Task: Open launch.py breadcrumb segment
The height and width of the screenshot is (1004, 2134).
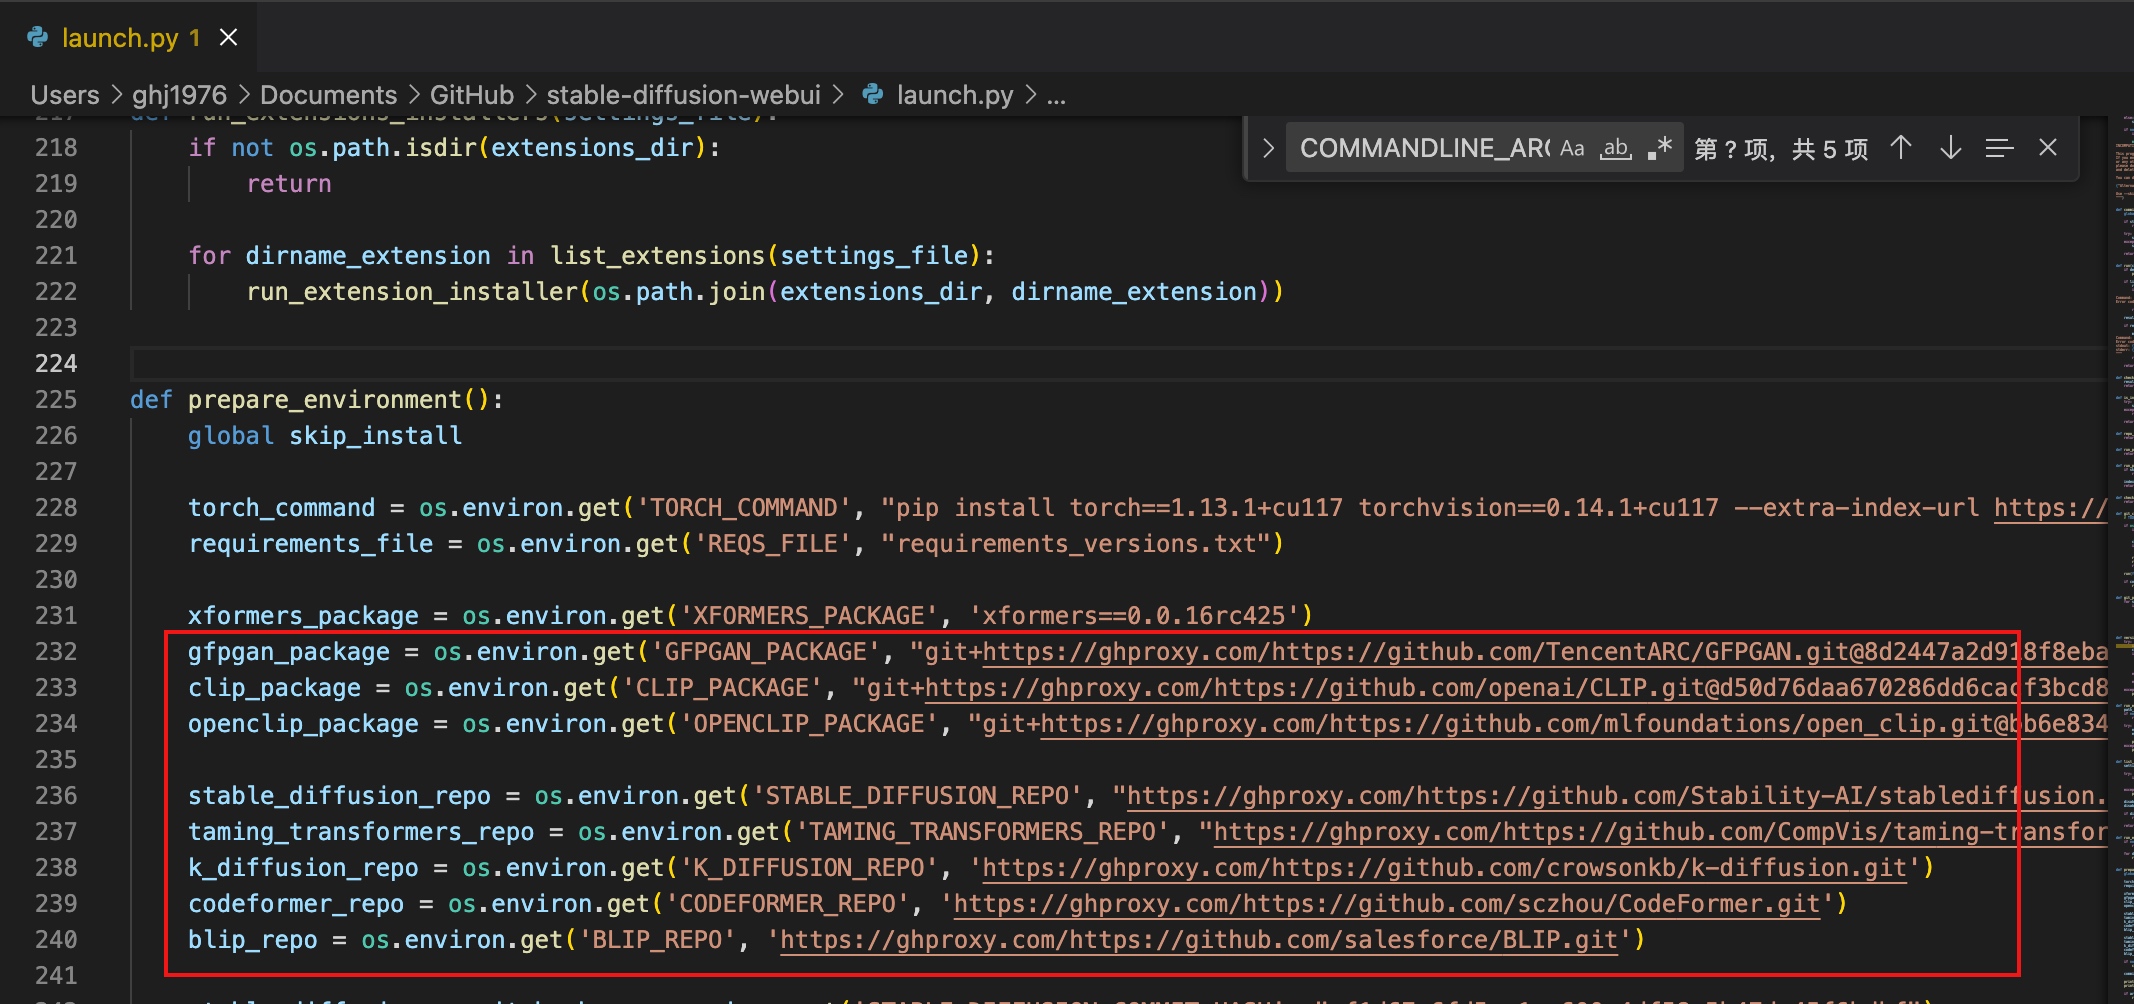Action: pyautogui.click(x=954, y=95)
